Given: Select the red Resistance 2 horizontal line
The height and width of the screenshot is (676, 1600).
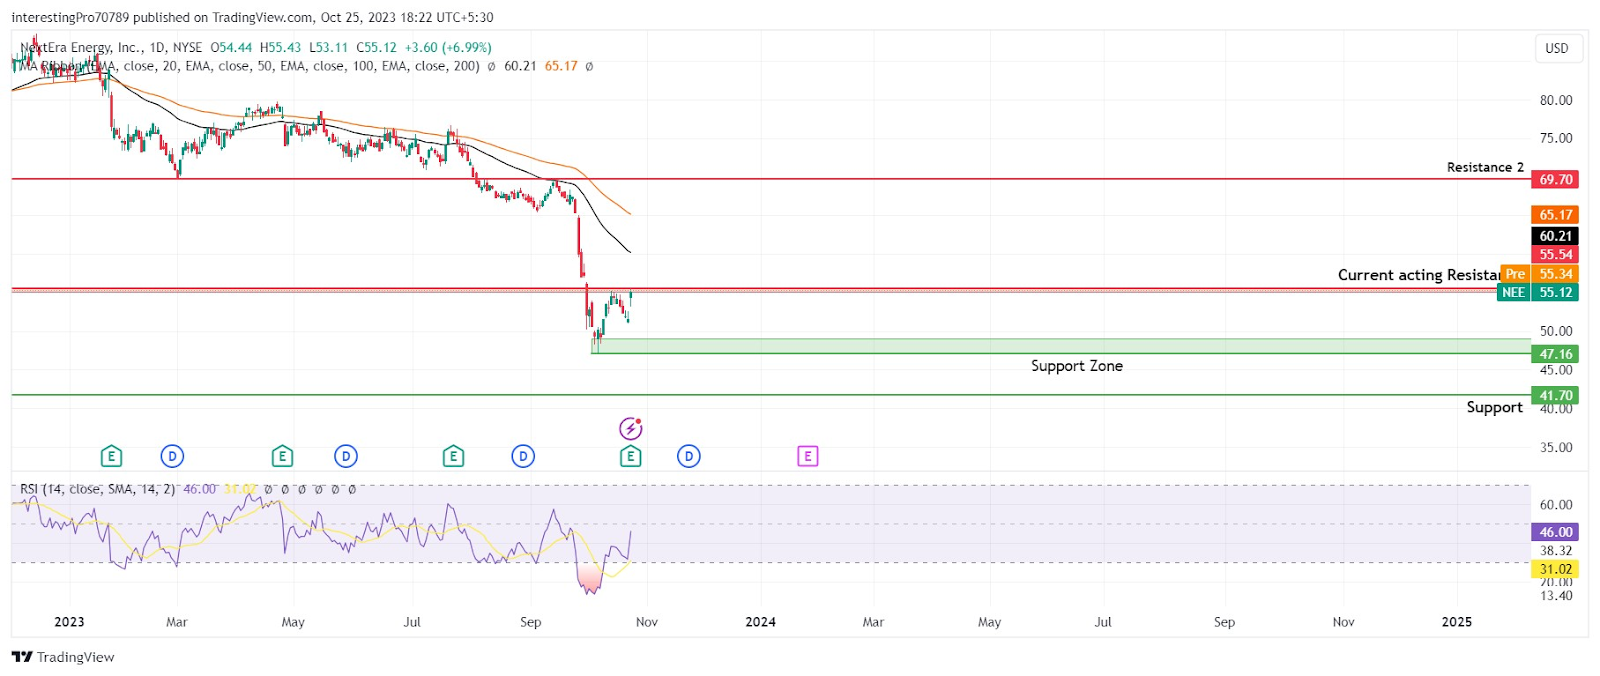Looking at the screenshot, I should [x=770, y=179].
